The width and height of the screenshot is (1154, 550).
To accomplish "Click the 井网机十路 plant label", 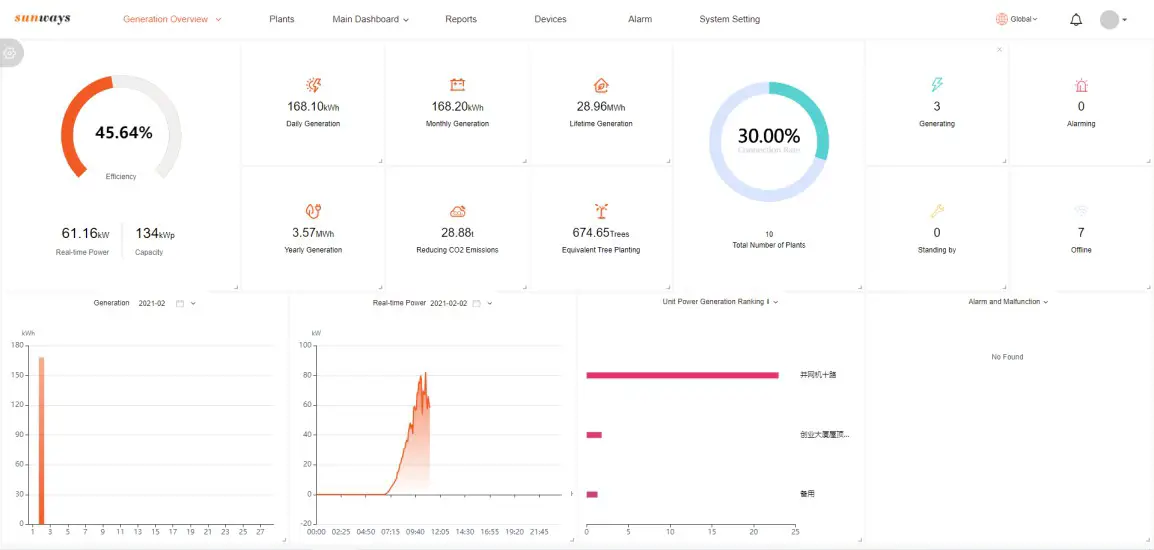I will [818, 375].
